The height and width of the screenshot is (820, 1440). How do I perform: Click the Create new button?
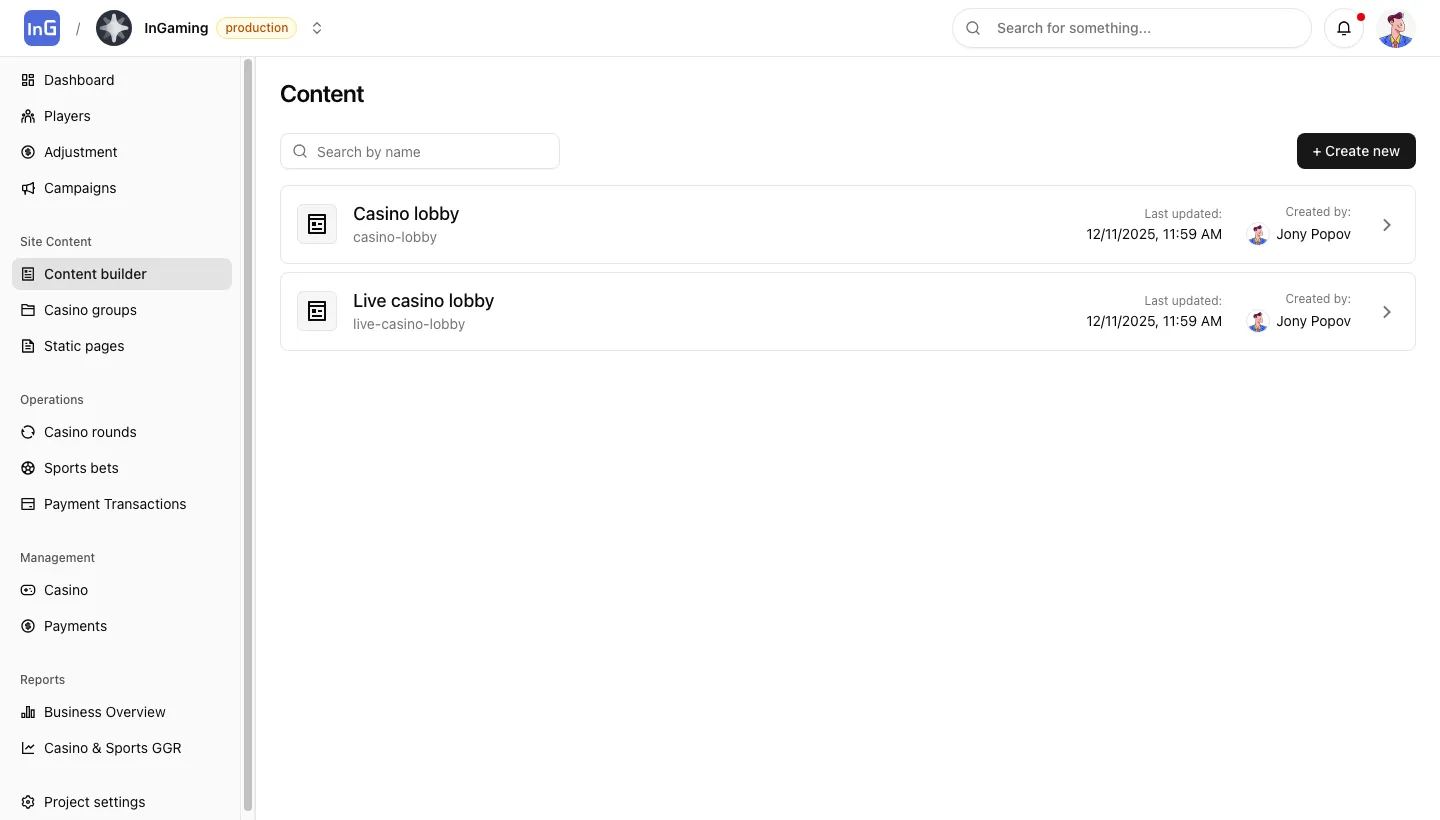[1356, 151]
